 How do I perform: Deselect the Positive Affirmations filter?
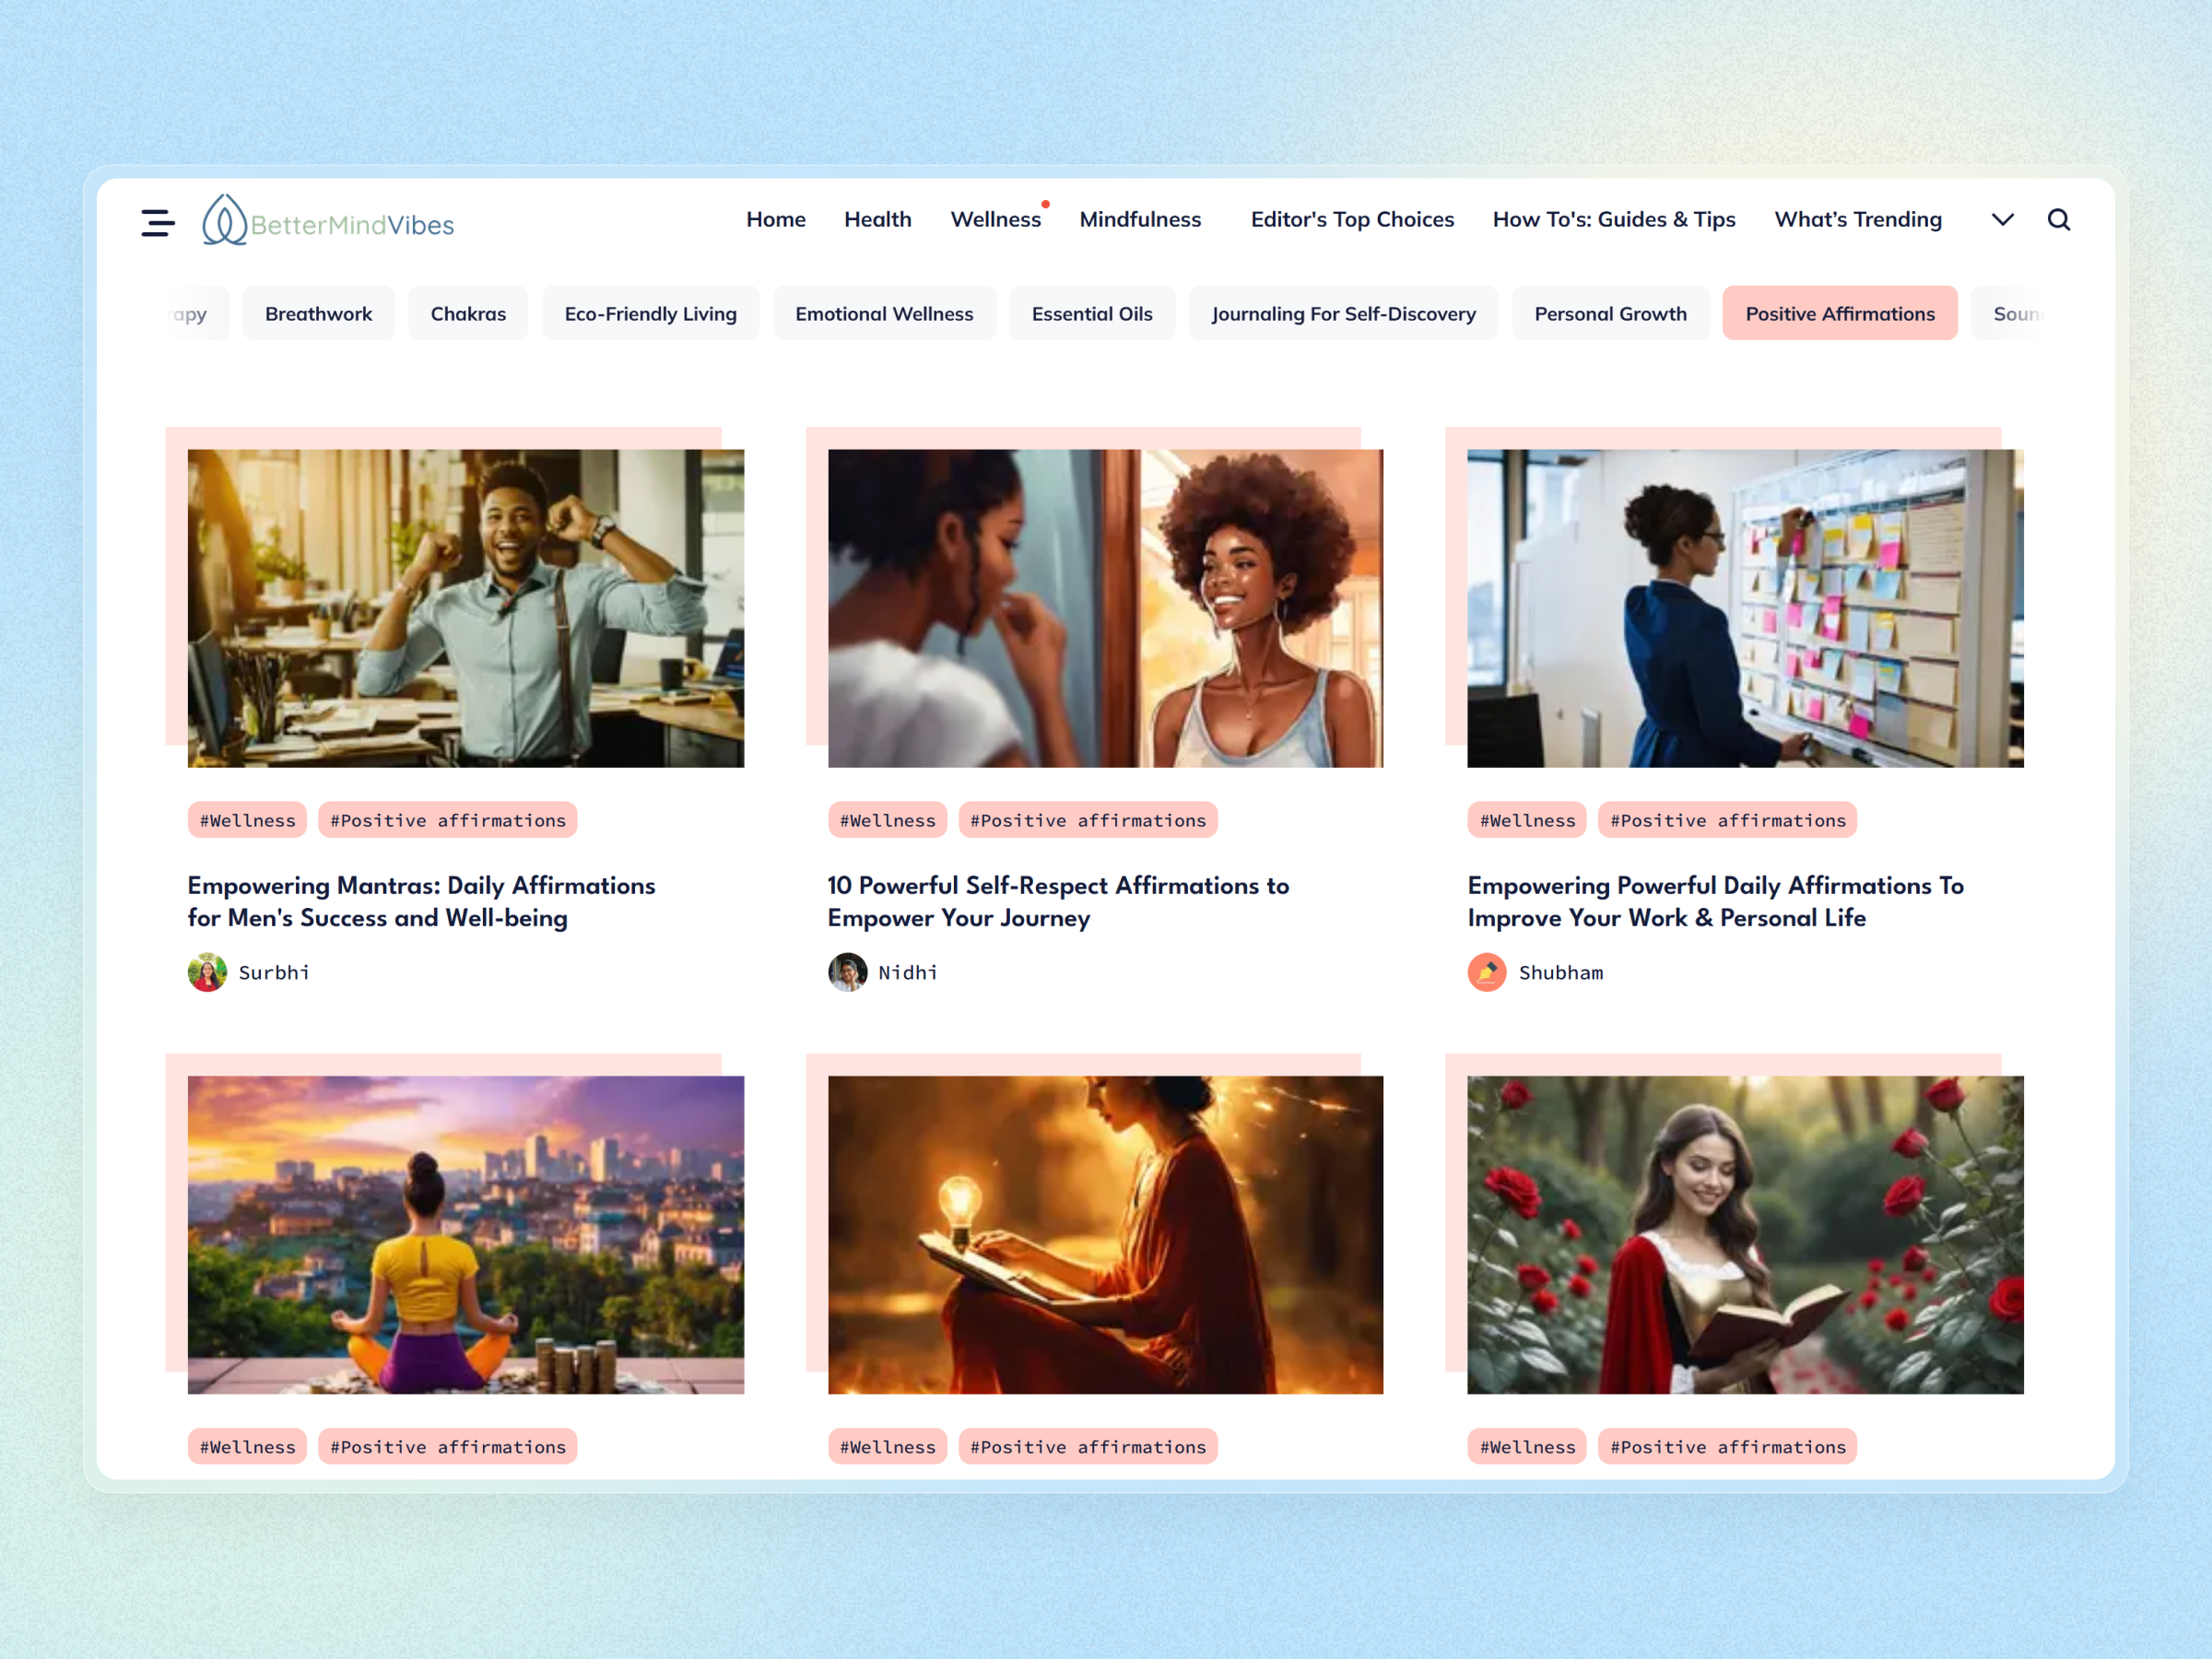coord(1840,313)
